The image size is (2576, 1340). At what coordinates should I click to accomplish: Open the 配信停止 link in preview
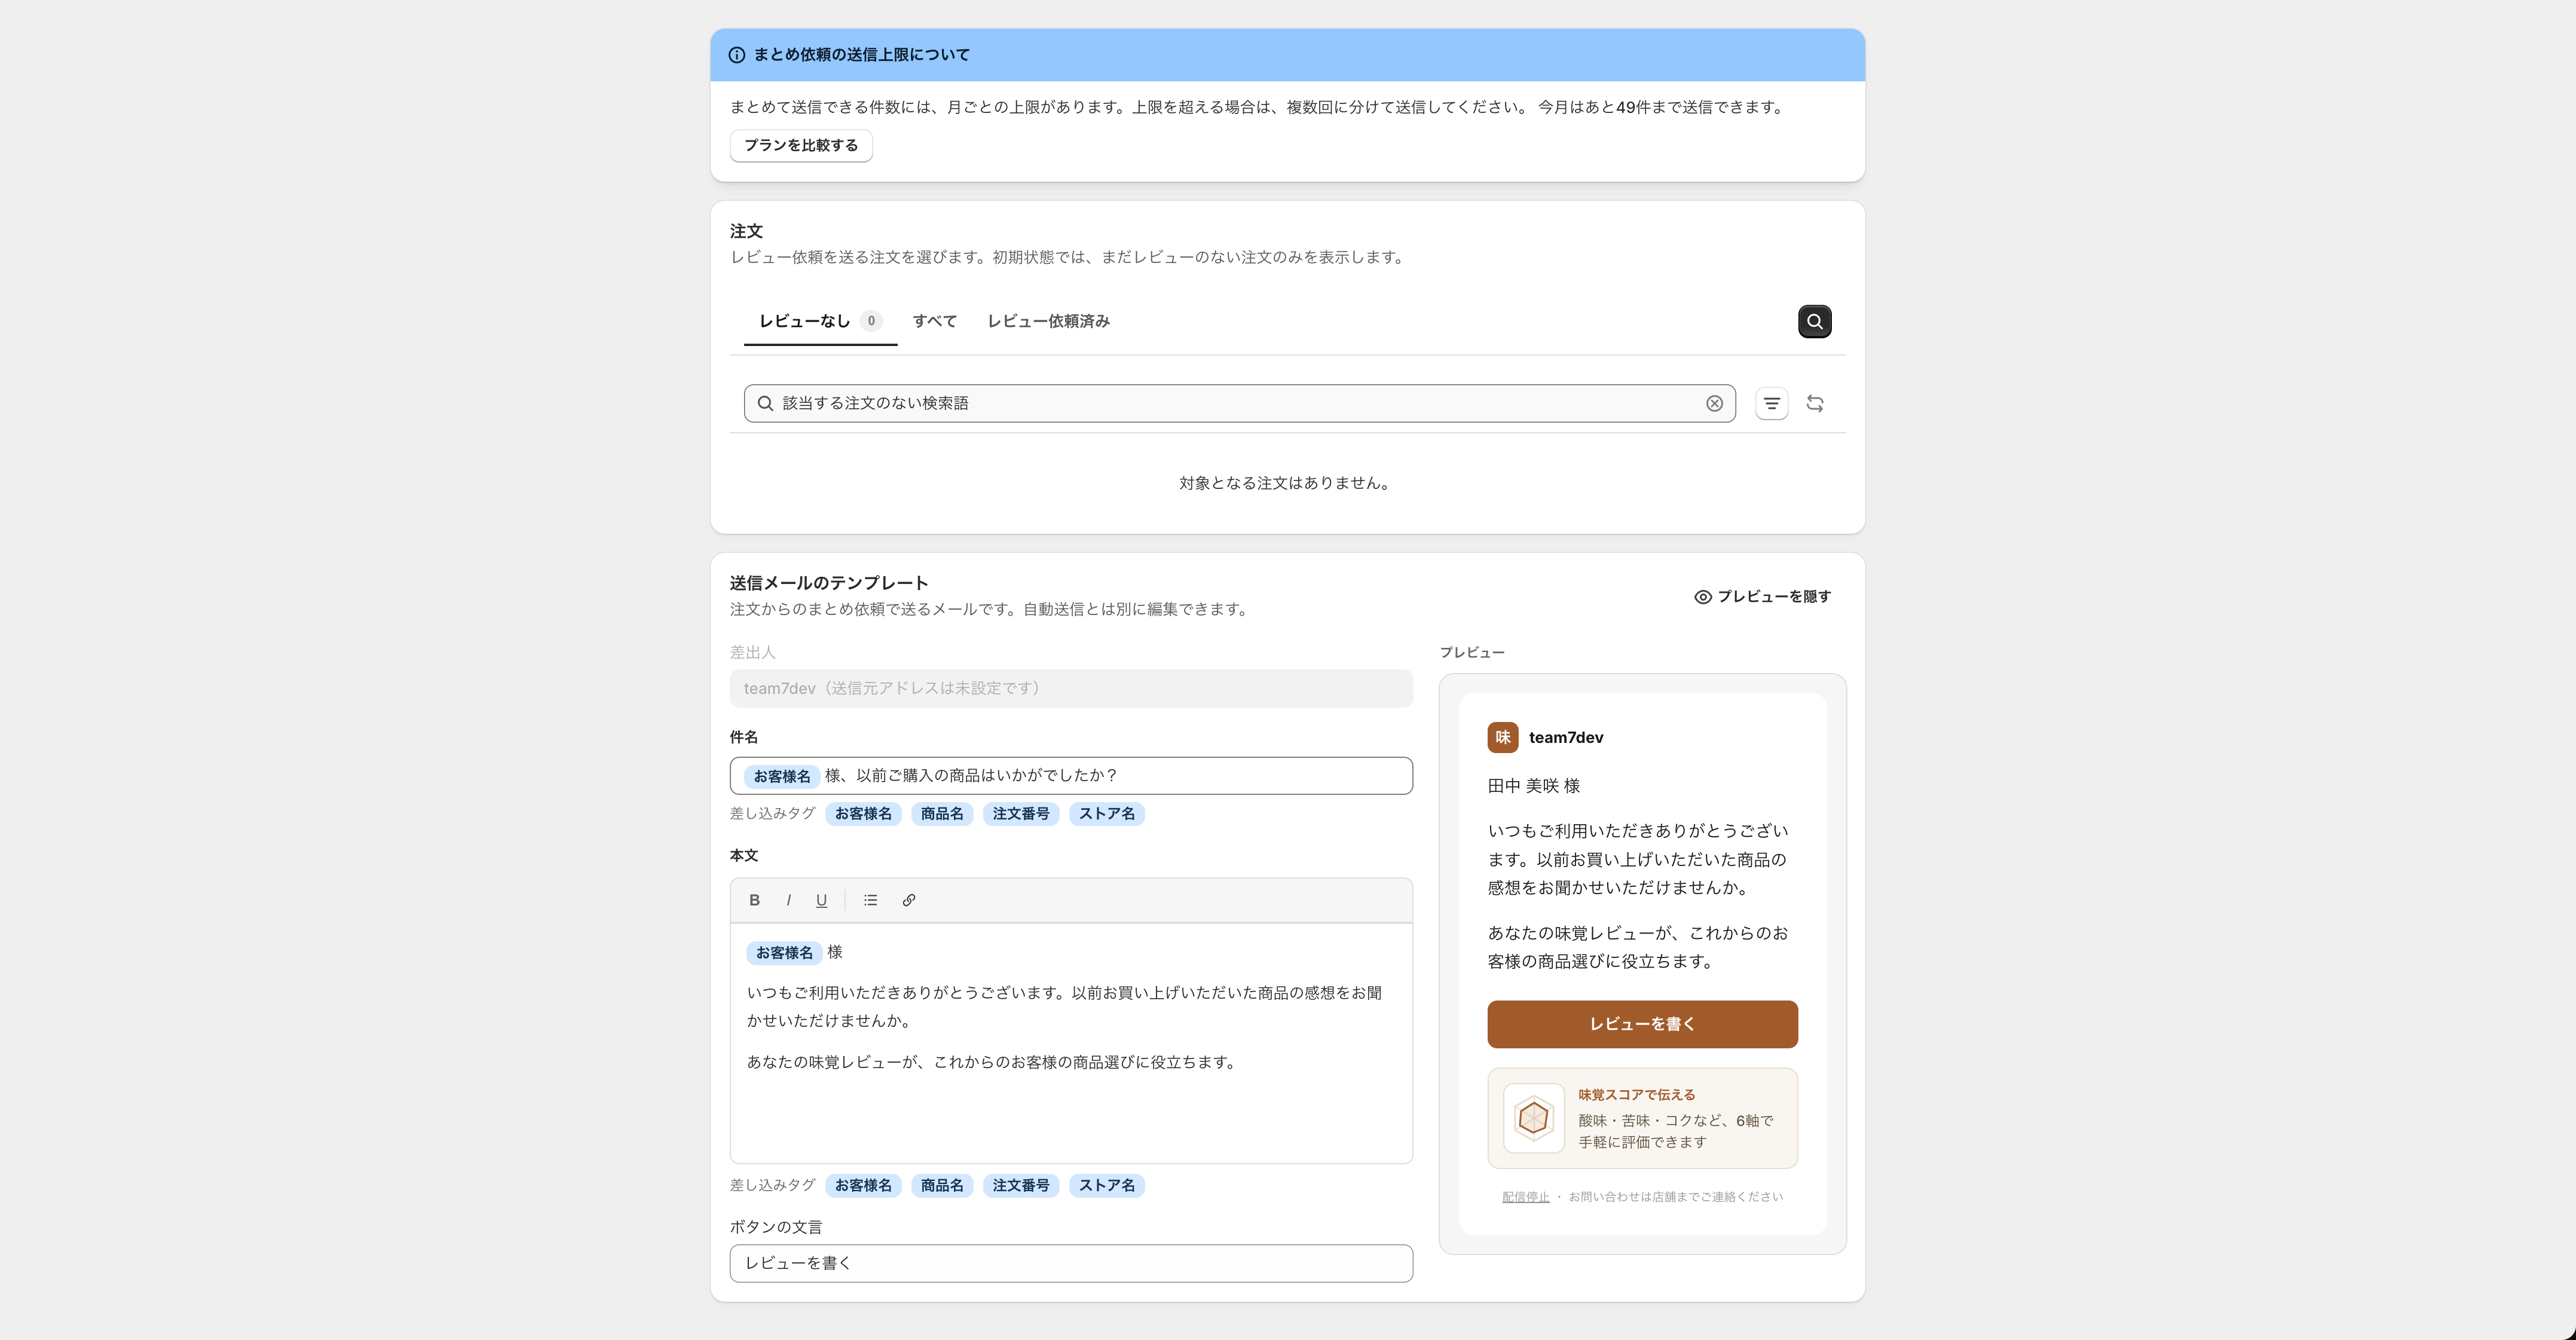coord(1525,1197)
